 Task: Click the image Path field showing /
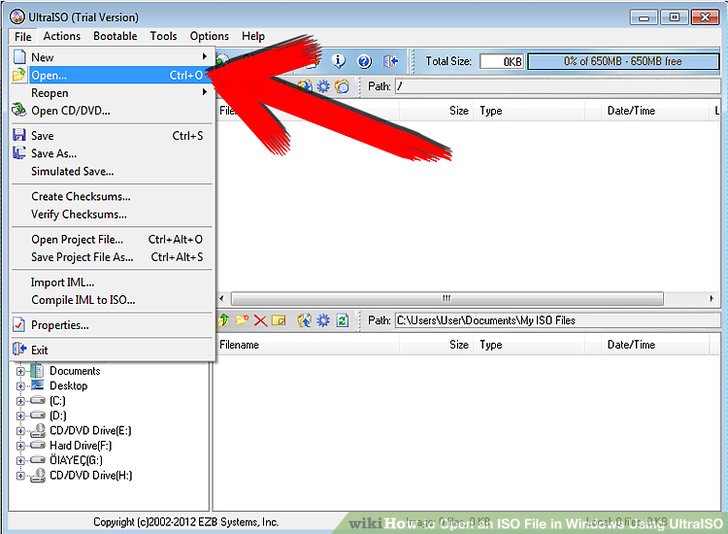point(558,86)
